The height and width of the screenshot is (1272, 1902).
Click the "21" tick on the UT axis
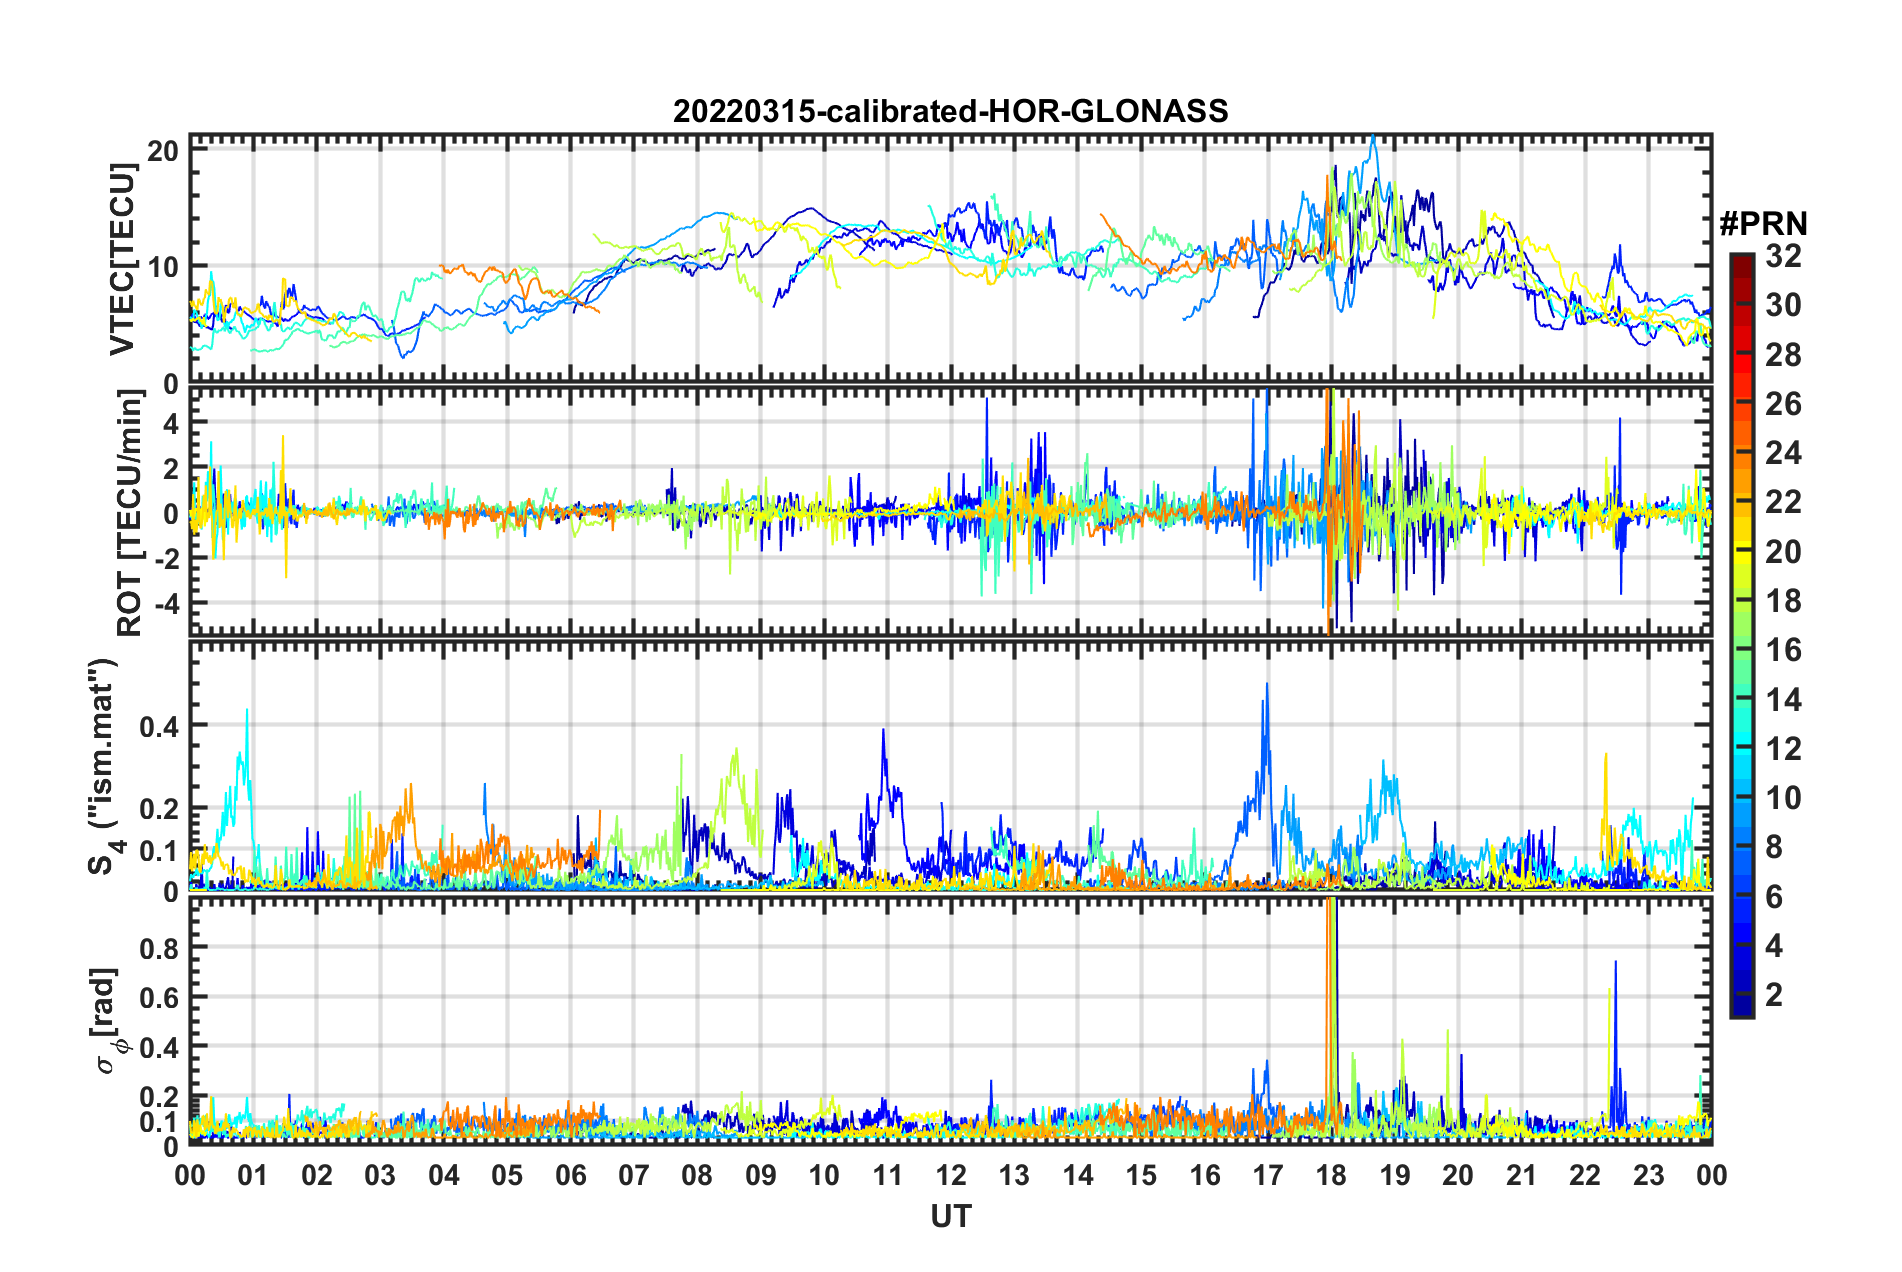click(1522, 1175)
